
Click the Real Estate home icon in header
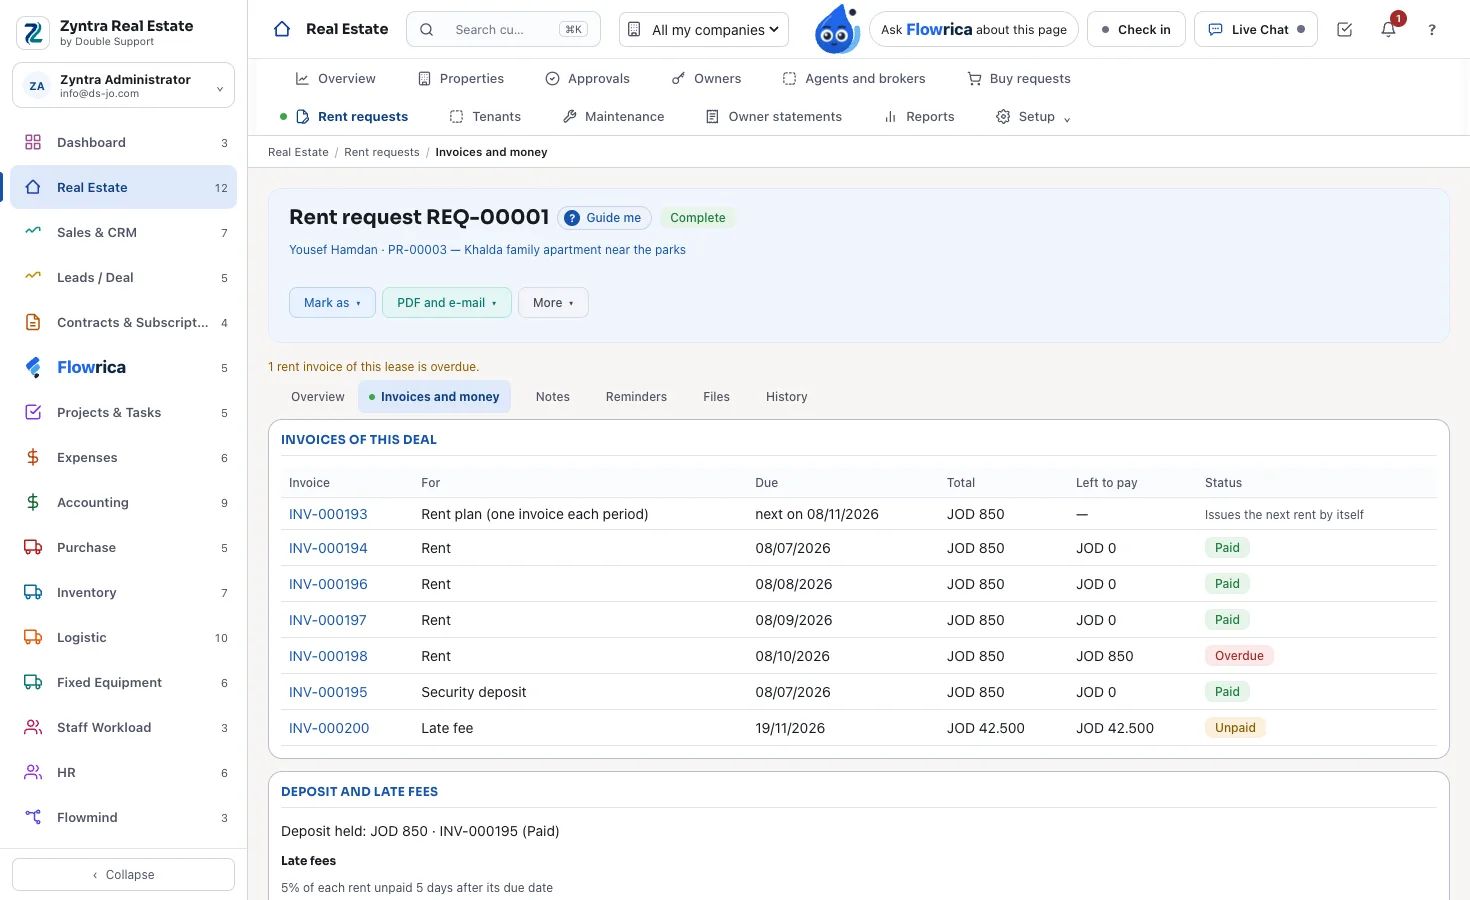282,29
